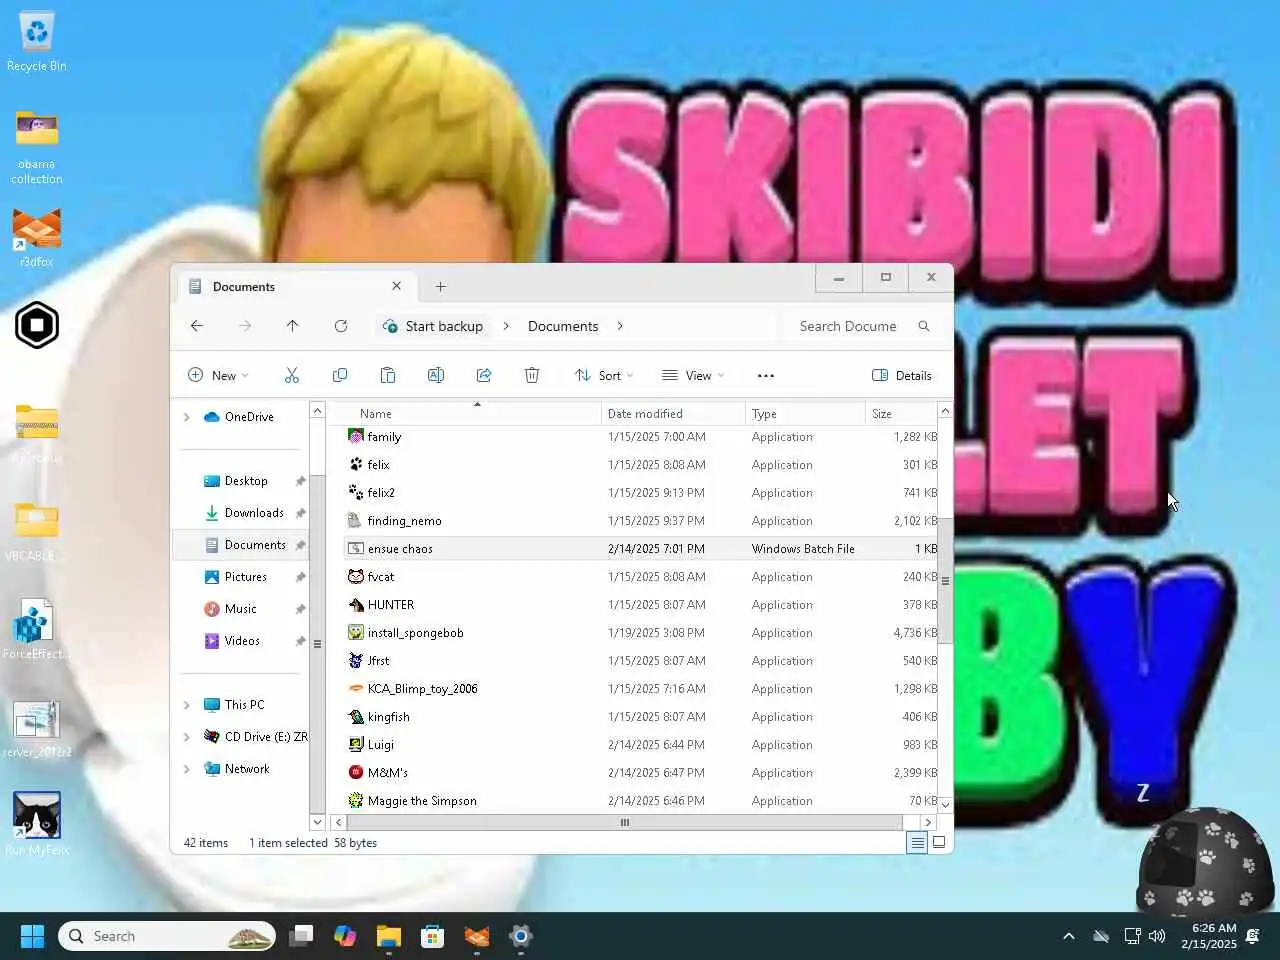Click Task View icon in taskbar
The width and height of the screenshot is (1280, 960).
[x=301, y=936]
